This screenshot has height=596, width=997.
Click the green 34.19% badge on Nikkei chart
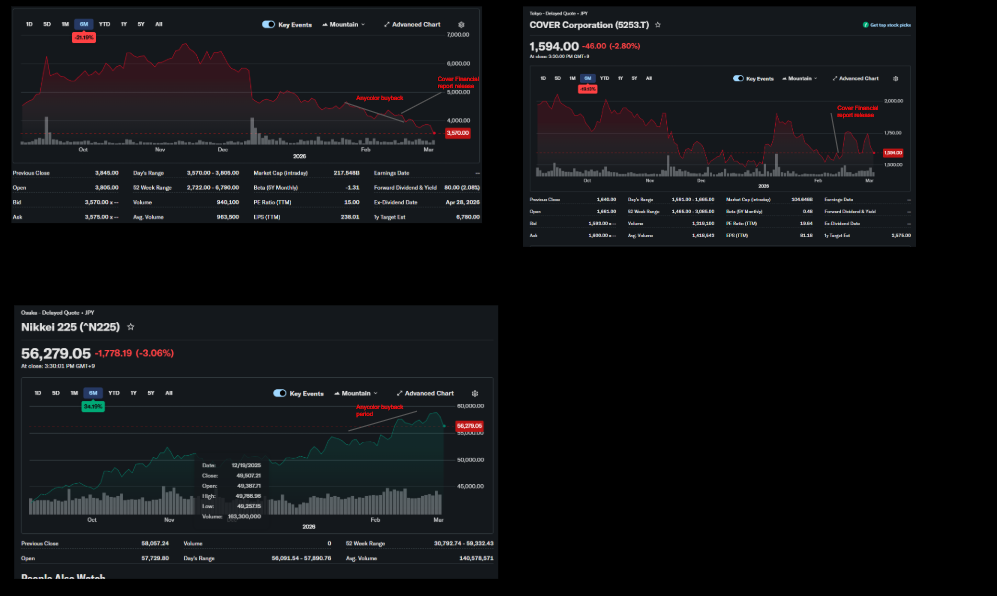93,406
